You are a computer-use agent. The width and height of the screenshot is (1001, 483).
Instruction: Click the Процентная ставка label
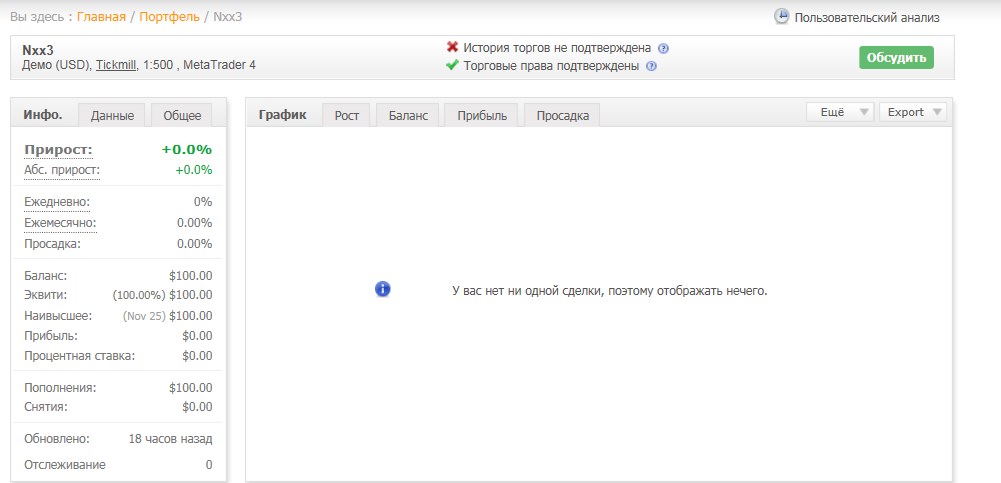point(80,355)
